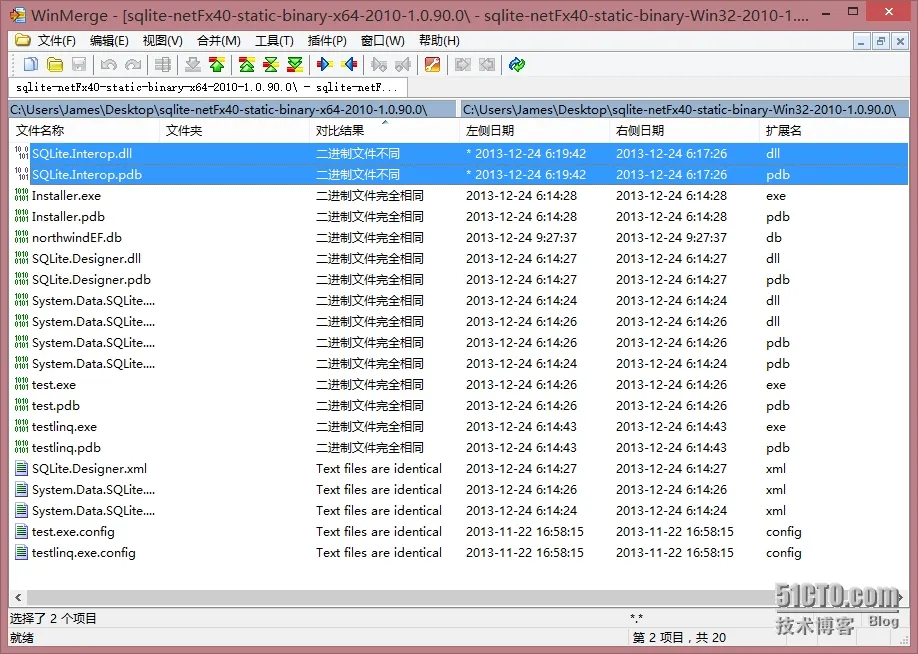The image size is (918, 654).
Task: Open the 文件(F) menu
Action: 56,40
